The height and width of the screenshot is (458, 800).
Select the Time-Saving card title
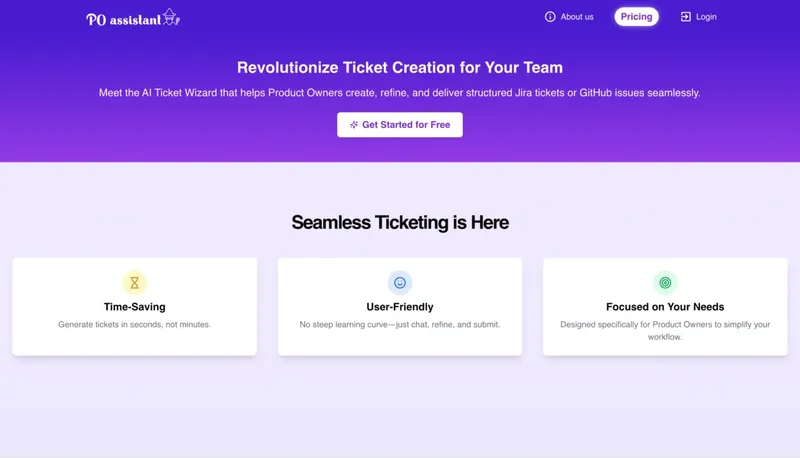point(134,307)
